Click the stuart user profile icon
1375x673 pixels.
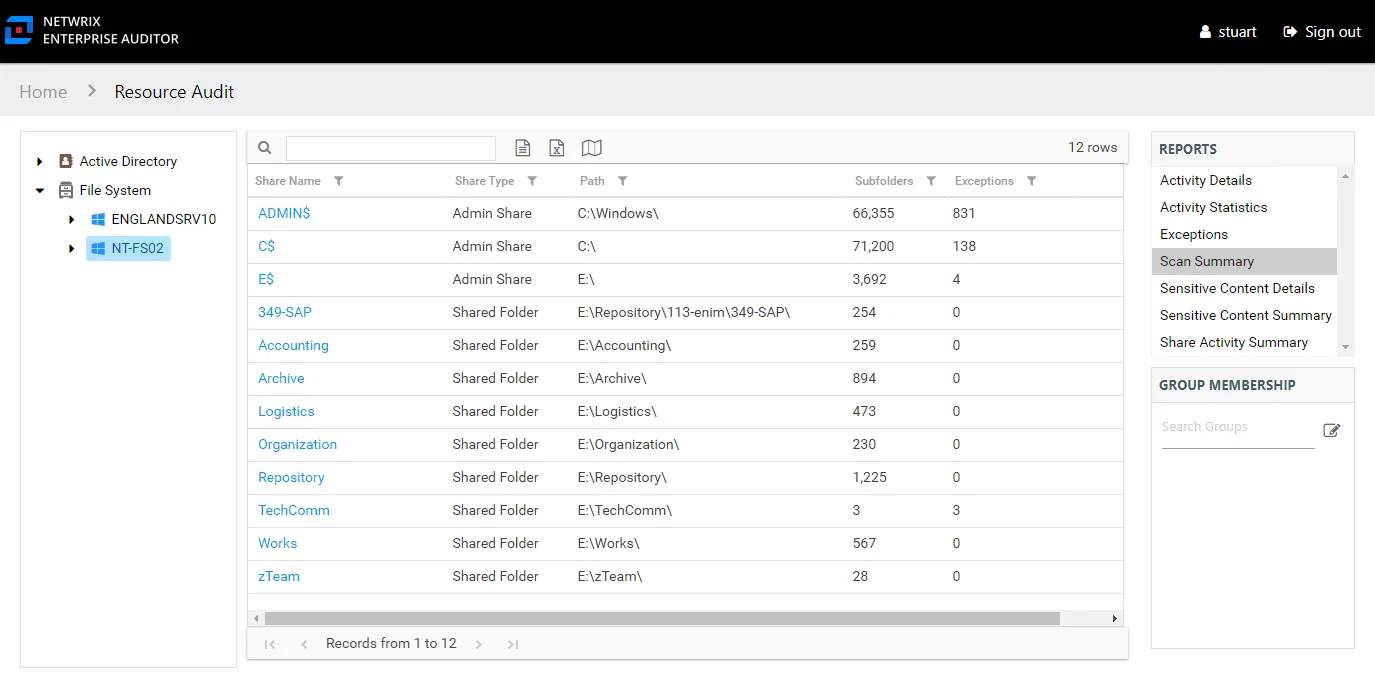click(x=1205, y=32)
